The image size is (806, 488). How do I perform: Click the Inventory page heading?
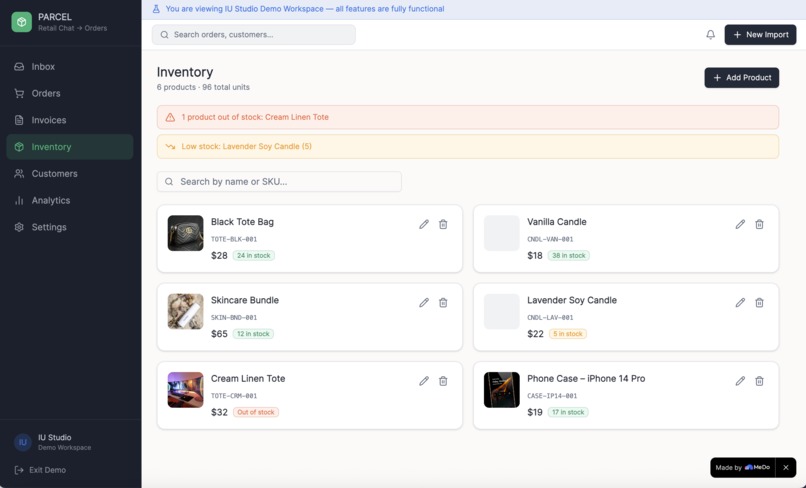(x=185, y=72)
